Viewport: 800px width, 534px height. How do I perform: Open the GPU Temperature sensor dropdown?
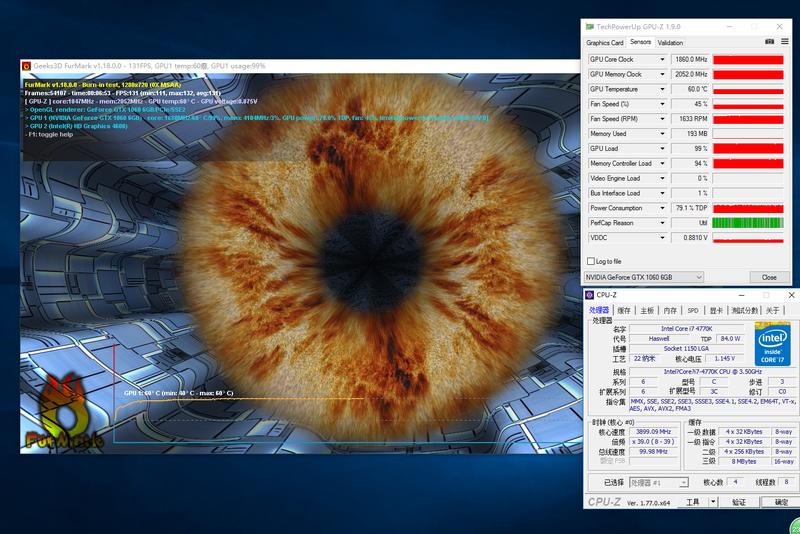click(x=661, y=89)
